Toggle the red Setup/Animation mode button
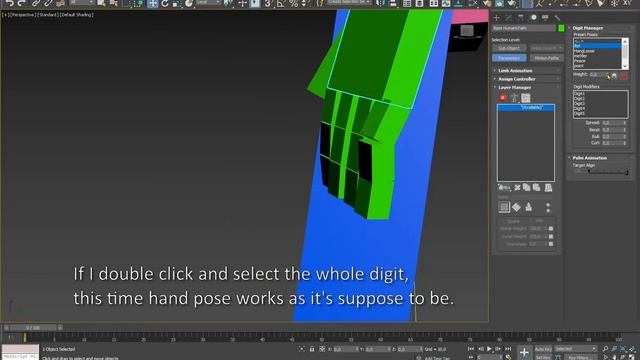 click(503, 98)
